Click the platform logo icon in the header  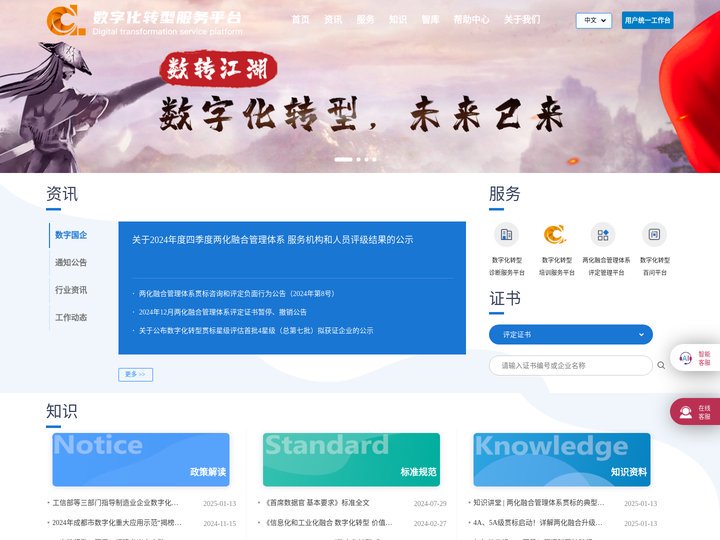[66, 20]
